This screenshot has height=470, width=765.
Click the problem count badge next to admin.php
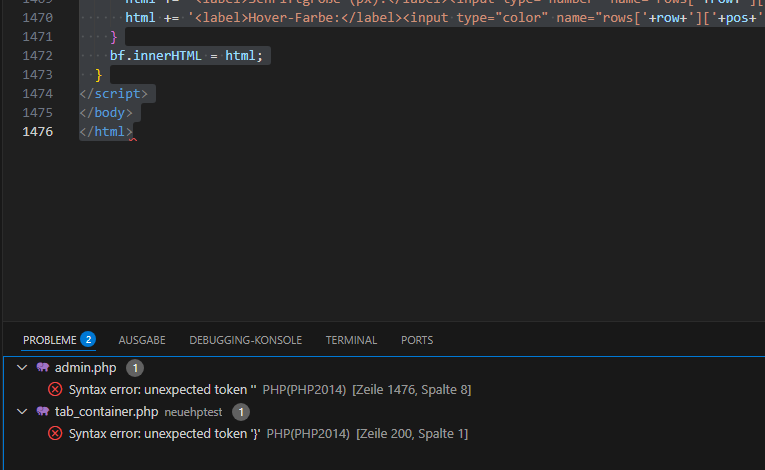pos(135,368)
